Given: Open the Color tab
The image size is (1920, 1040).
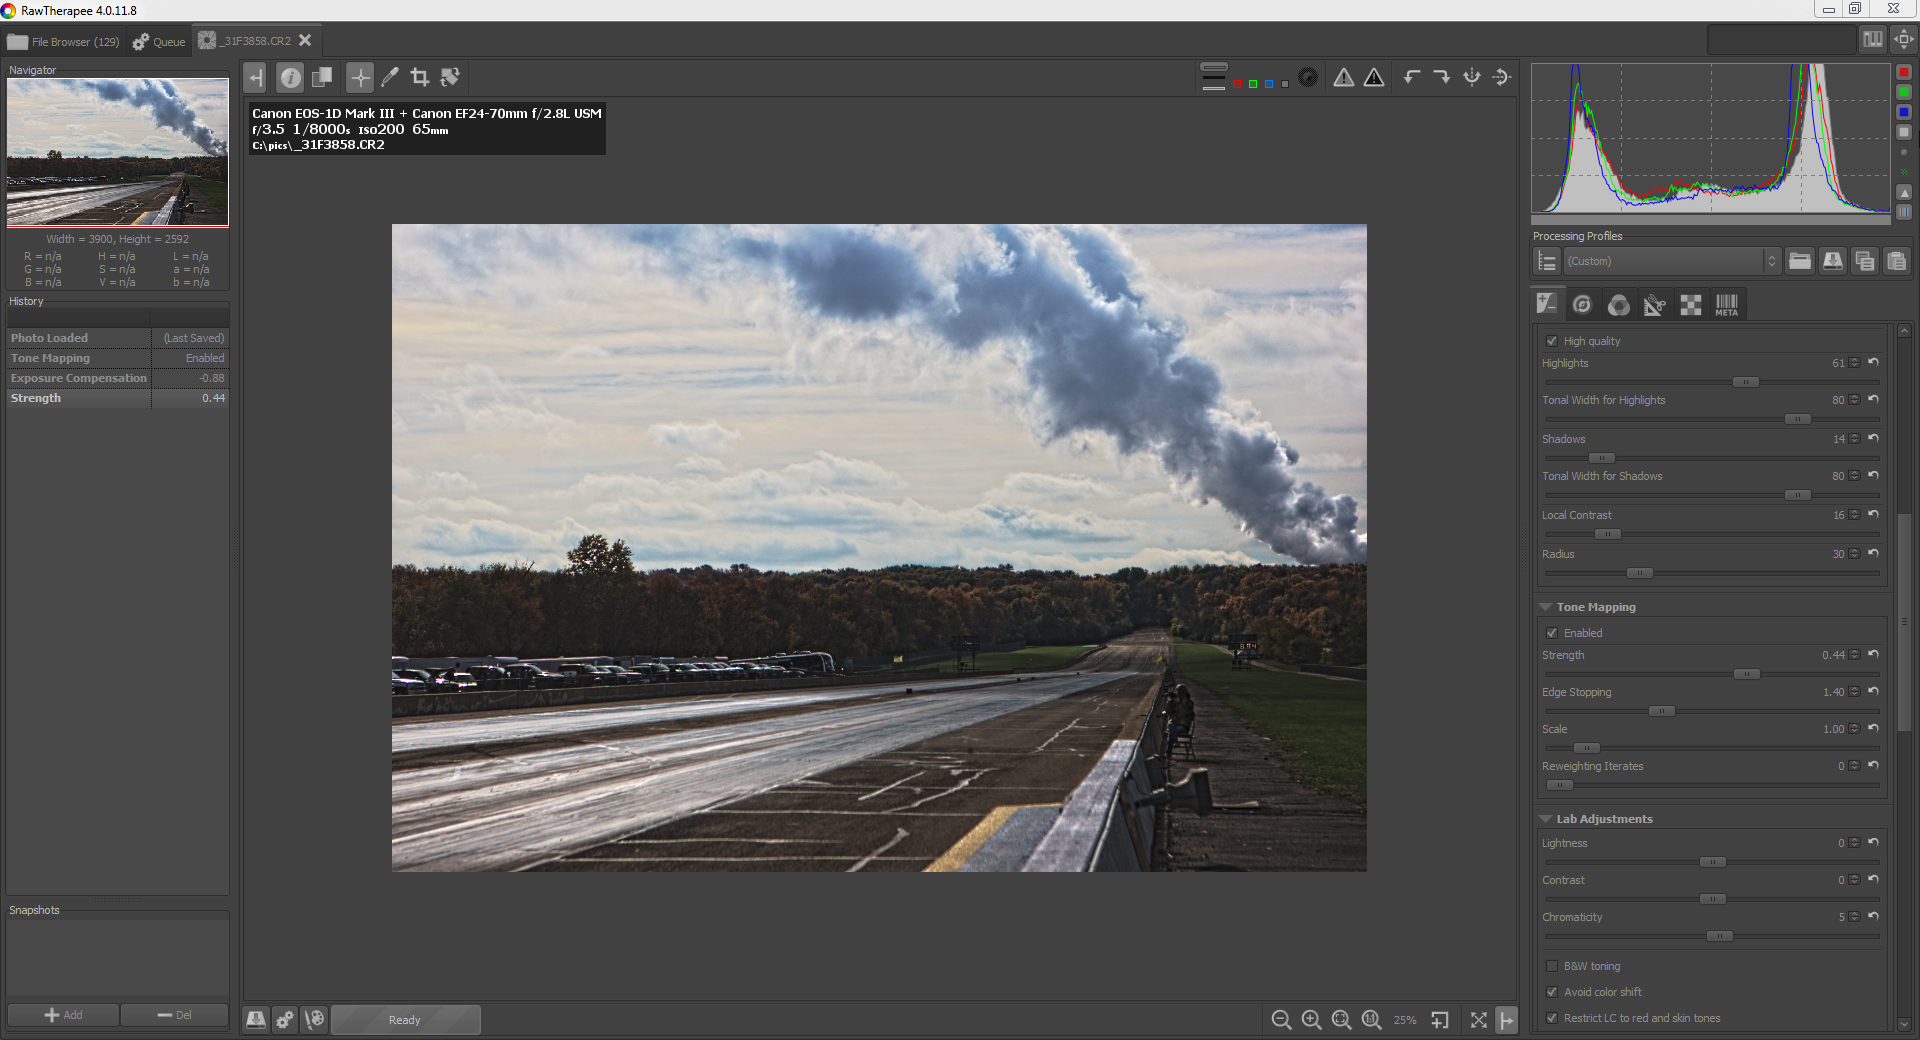Looking at the screenshot, I should tap(1618, 304).
